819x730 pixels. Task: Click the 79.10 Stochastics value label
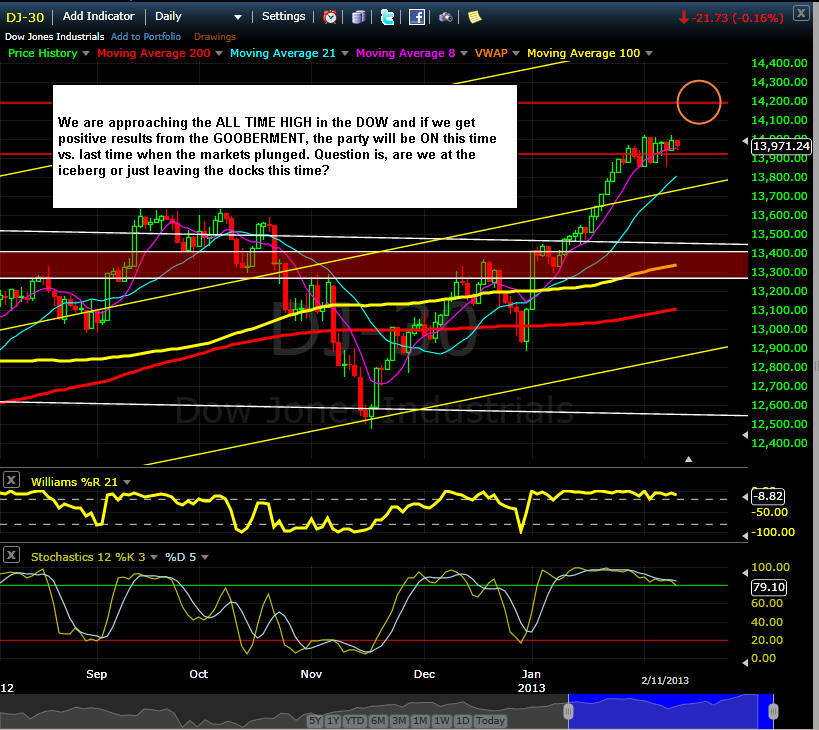tap(768, 587)
